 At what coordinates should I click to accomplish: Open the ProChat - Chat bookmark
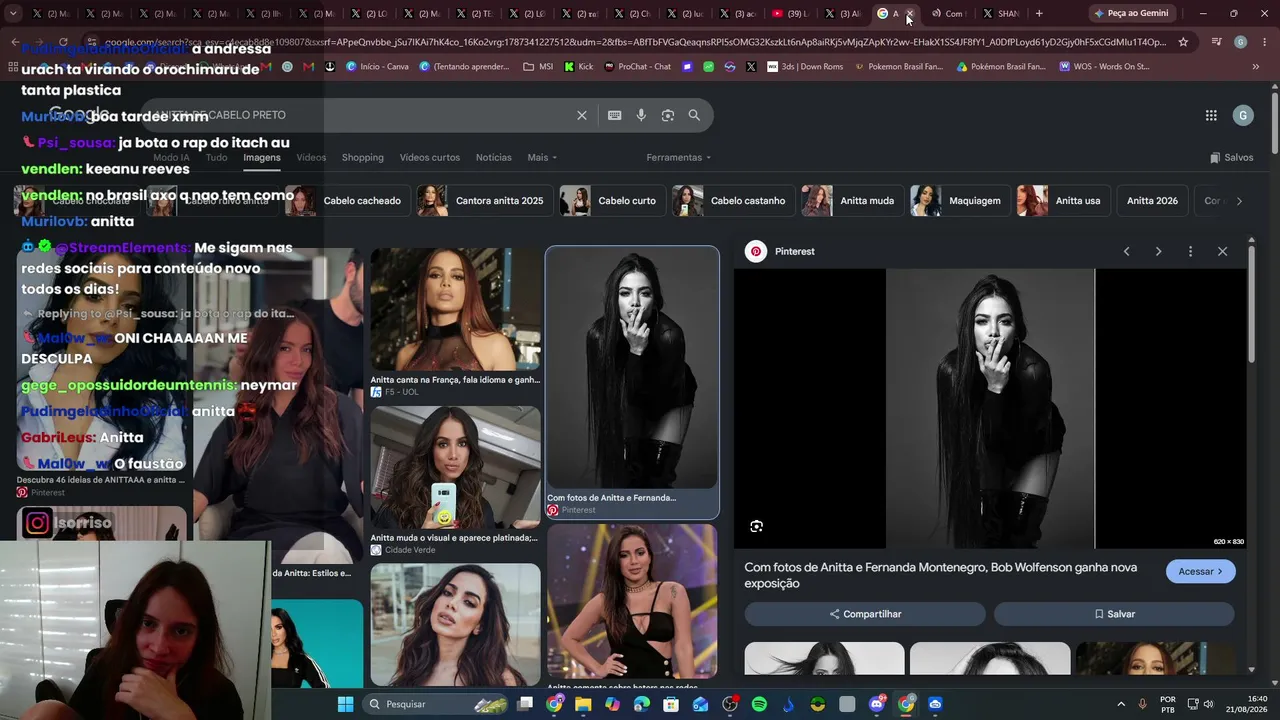click(637, 67)
